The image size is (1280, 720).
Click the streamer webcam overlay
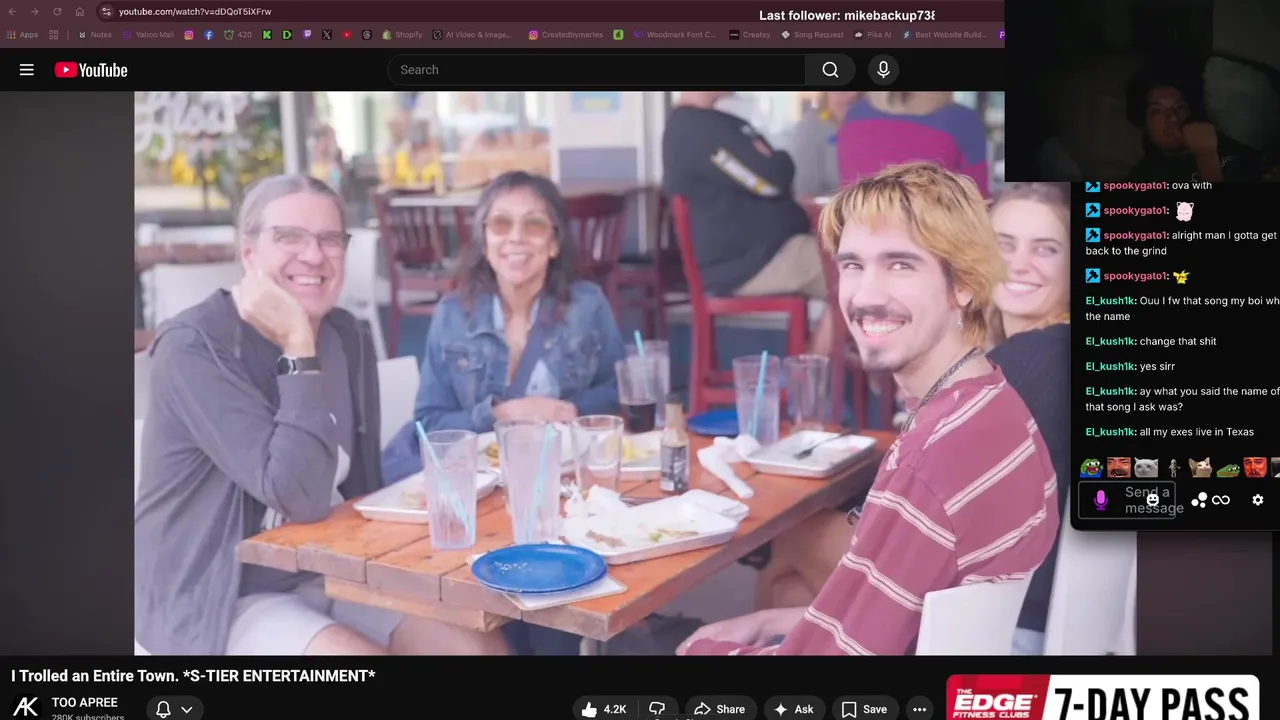pyautogui.click(x=1142, y=90)
